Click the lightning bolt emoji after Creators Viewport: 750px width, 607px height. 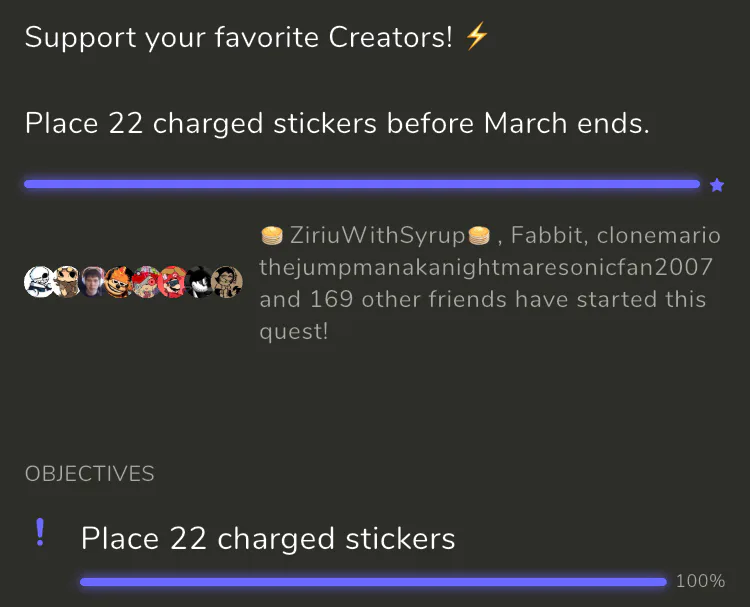coord(477,37)
